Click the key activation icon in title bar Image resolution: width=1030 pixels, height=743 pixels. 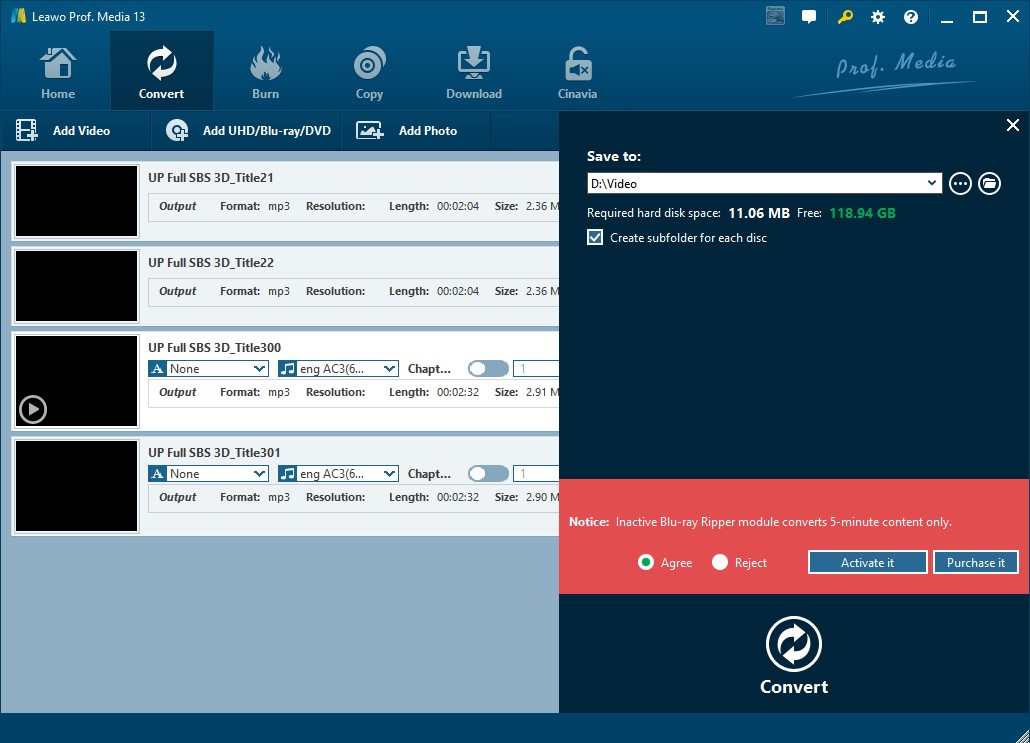coord(845,17)
